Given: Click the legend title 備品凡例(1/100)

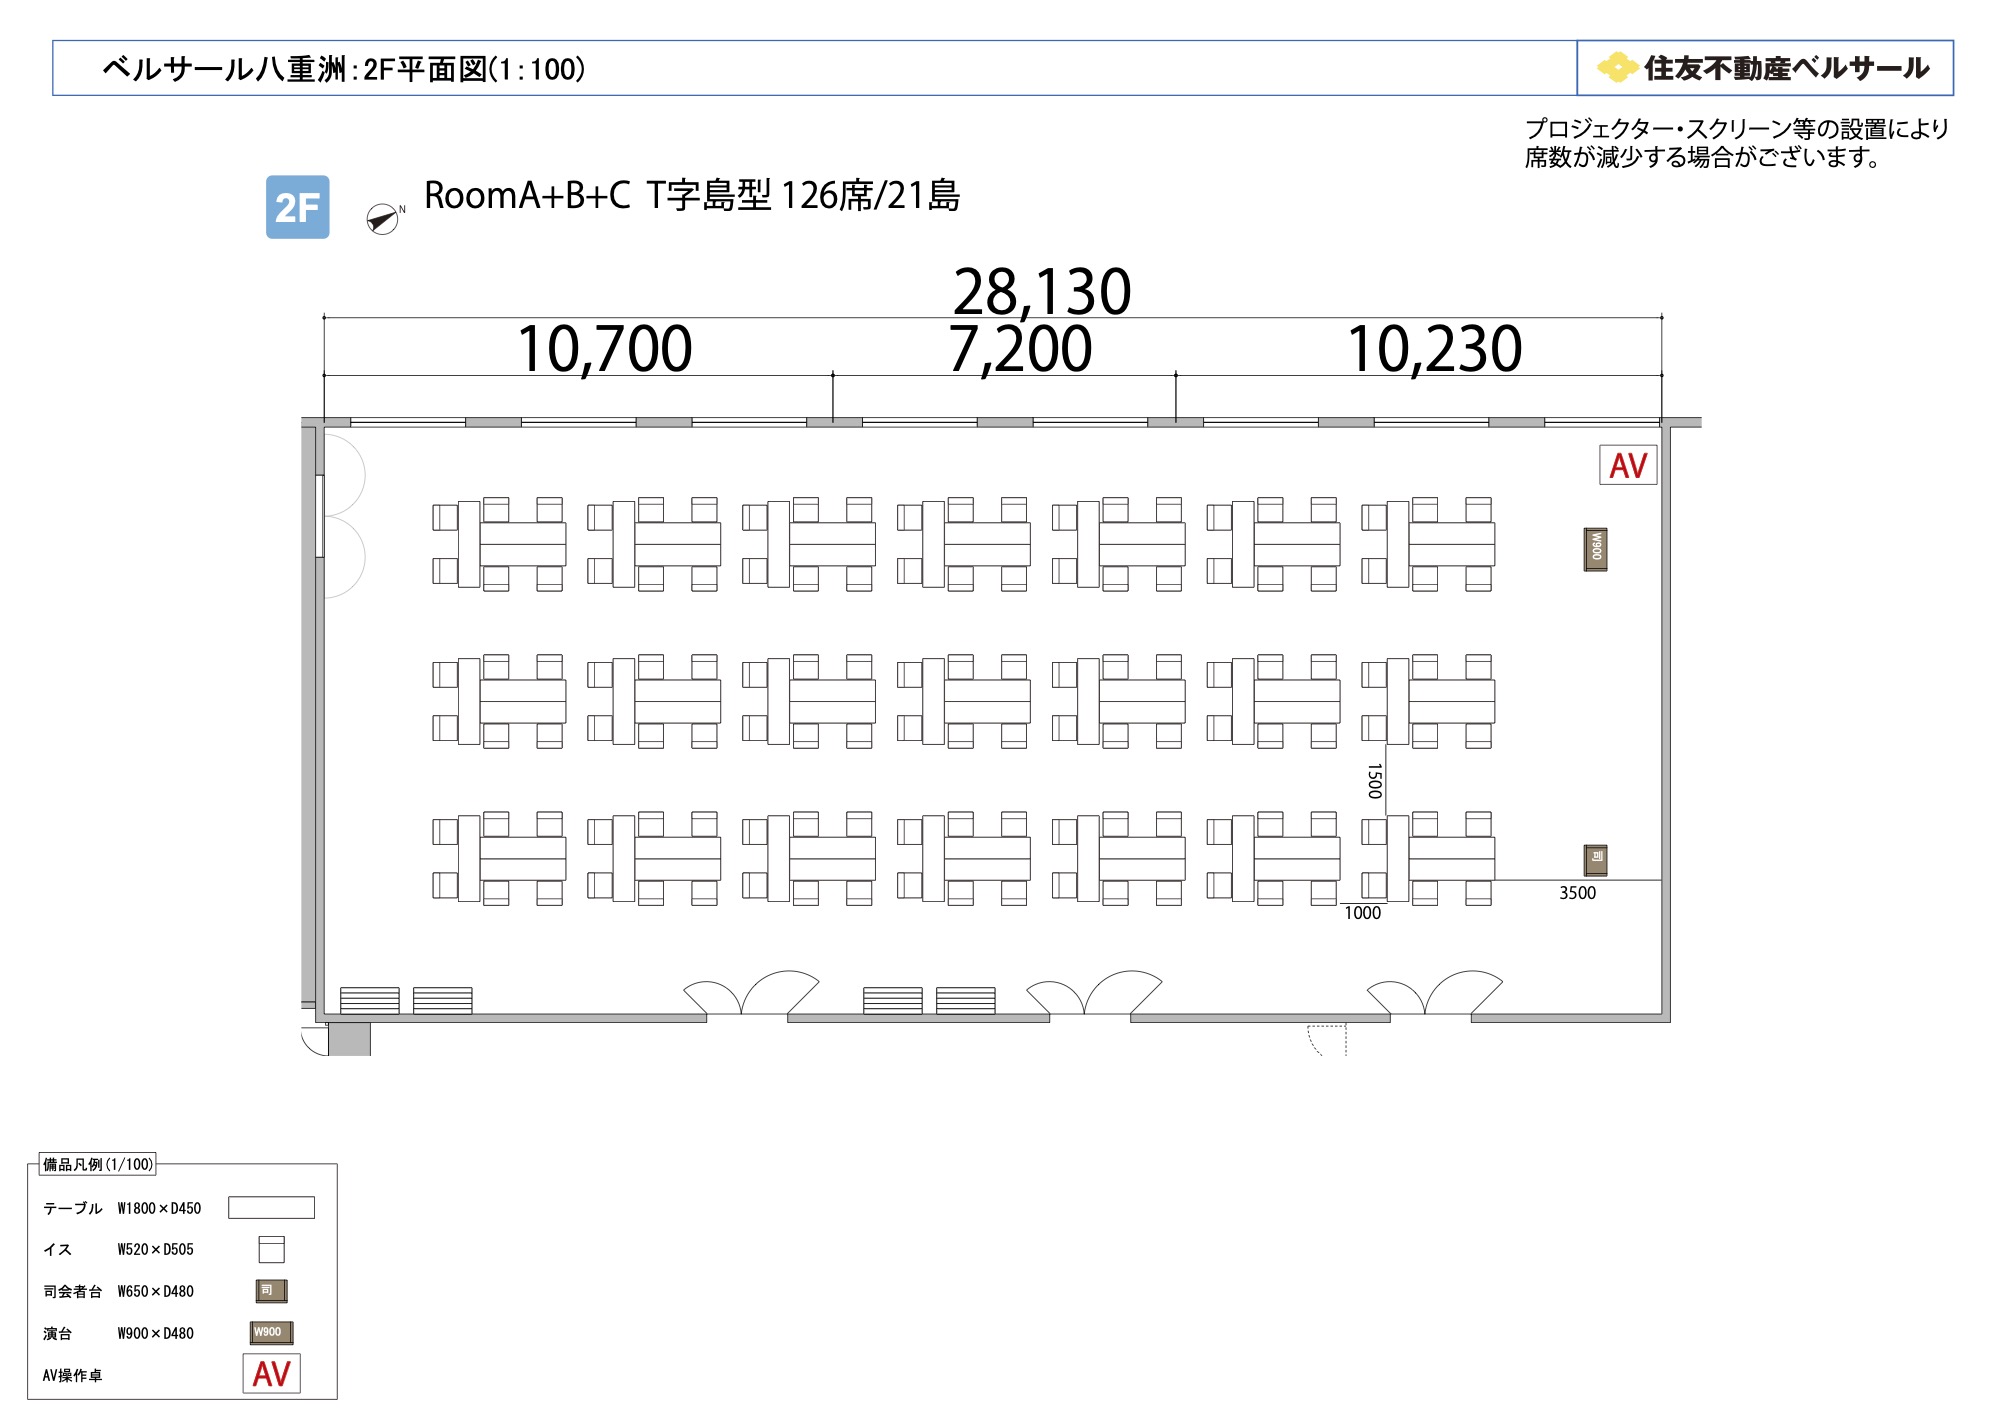Looking at the screenshot, I should tap(97, 1164).
